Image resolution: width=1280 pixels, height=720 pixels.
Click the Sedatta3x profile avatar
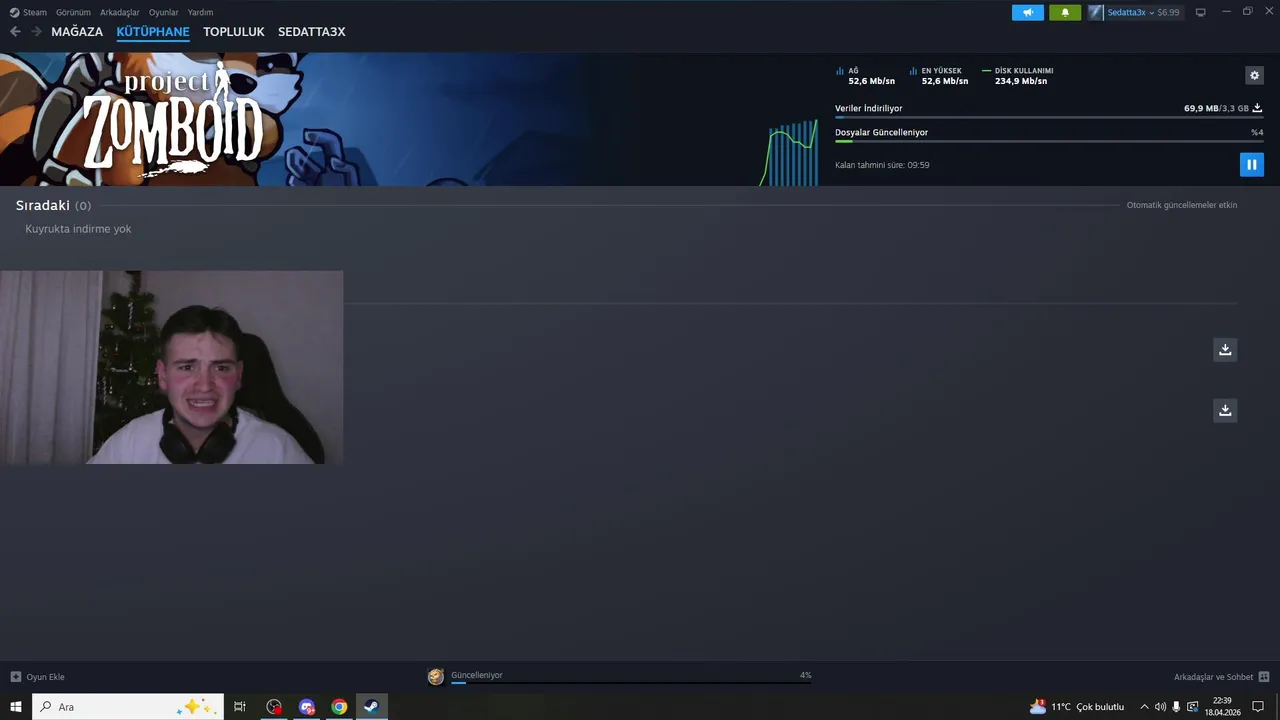pos(1096,12)
